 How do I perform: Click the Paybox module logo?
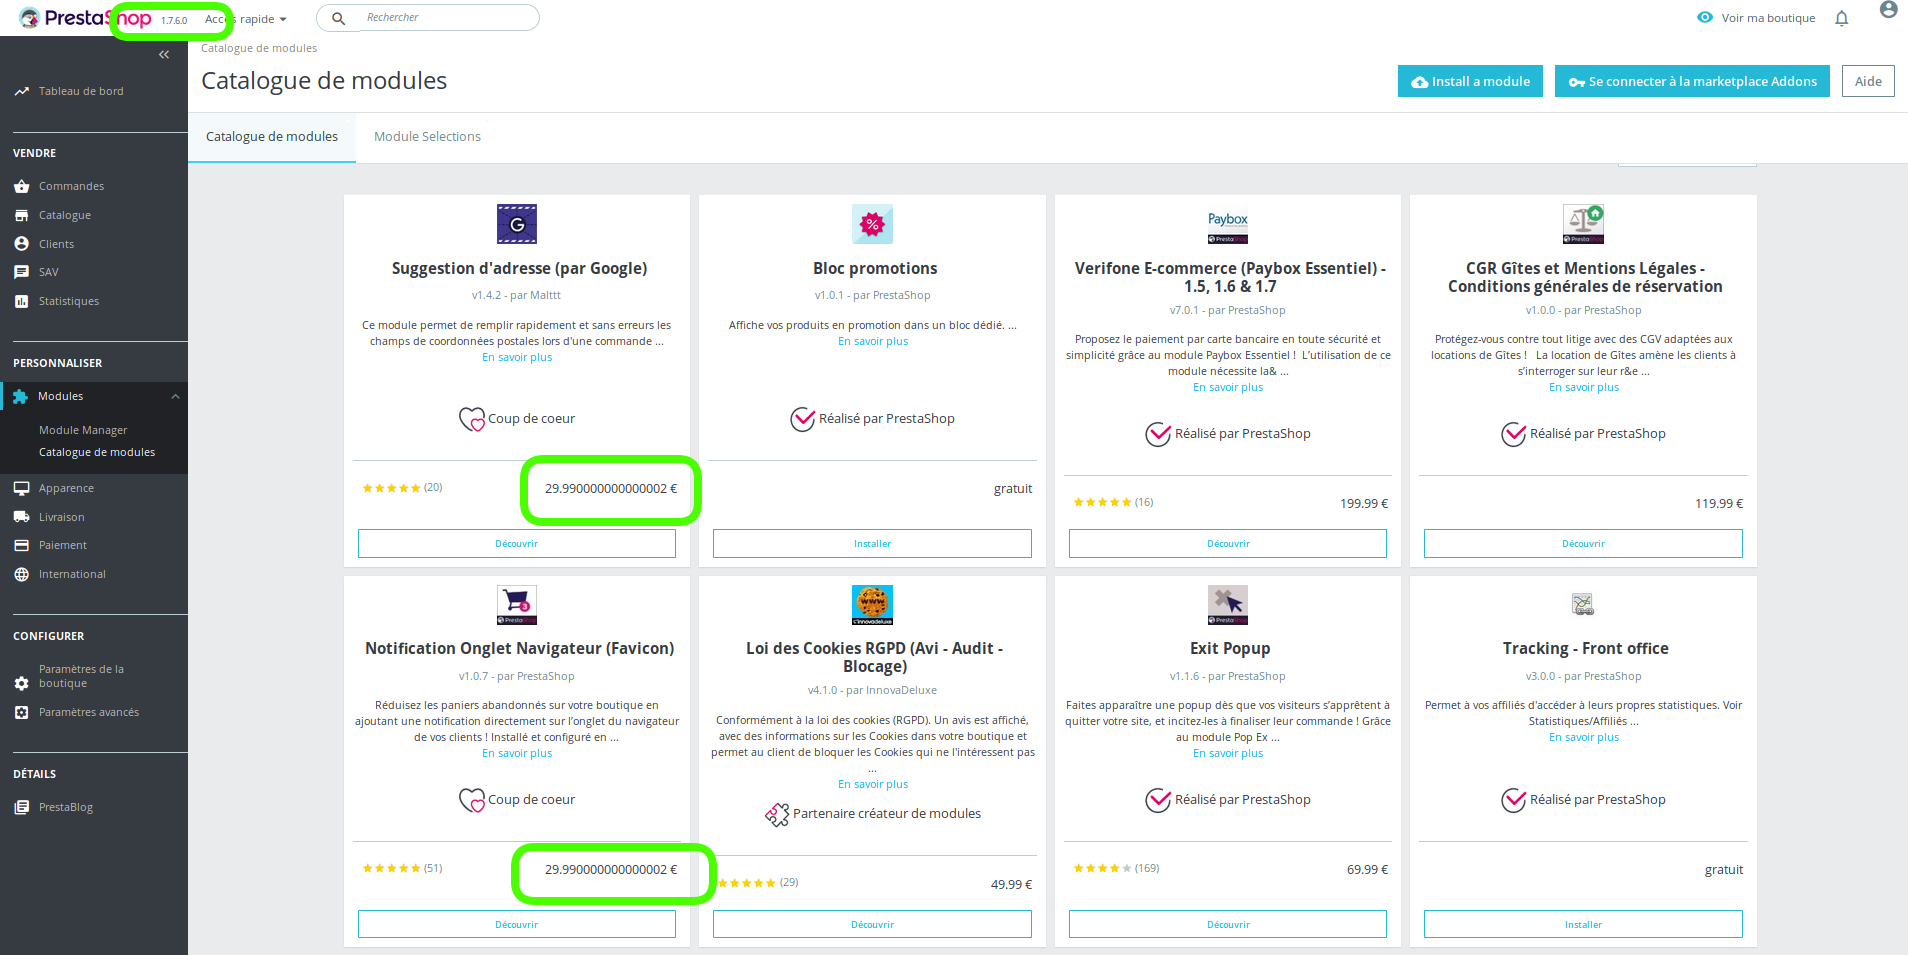click(x=1228, y=224)
